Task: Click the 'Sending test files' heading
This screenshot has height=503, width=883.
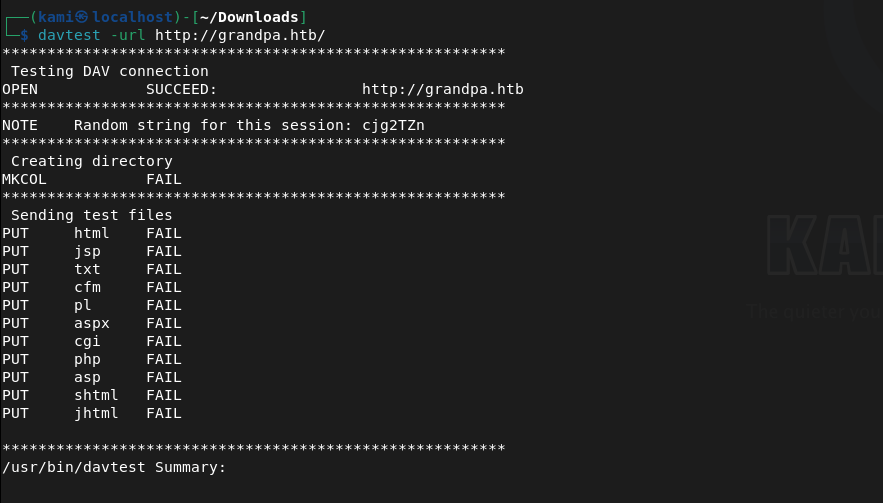Action: 91,215
